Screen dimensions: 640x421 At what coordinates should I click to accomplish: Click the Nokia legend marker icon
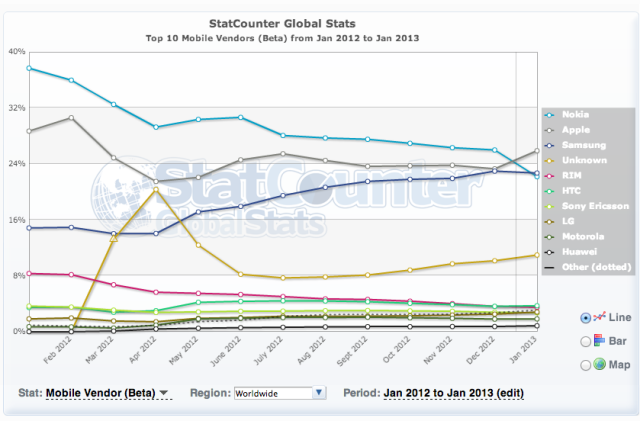click(x=550, y=115)
